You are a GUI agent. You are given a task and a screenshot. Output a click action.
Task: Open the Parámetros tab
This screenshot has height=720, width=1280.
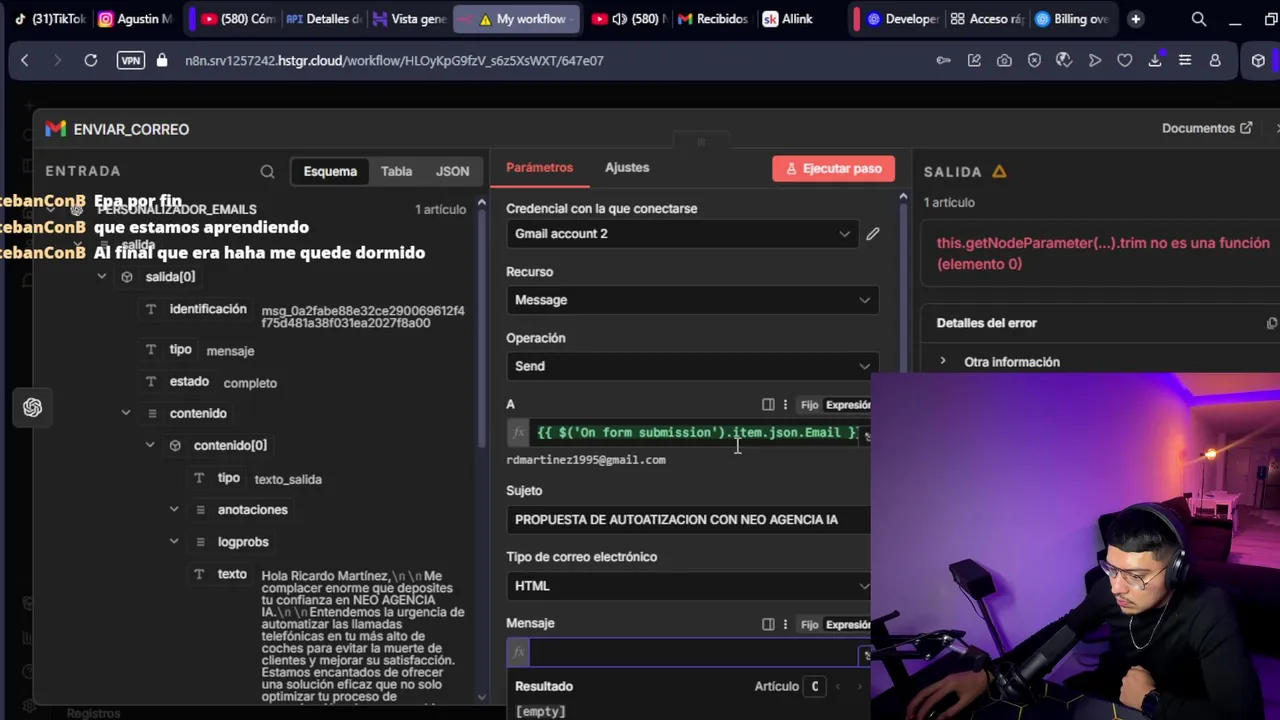[539, 167]
